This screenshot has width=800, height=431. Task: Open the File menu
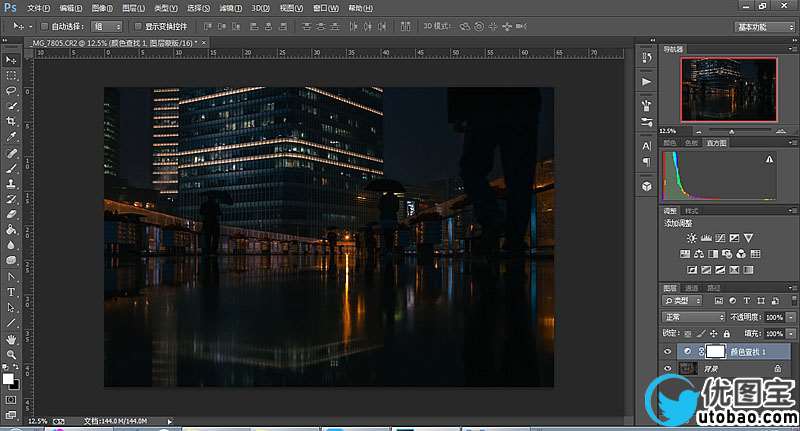38,8
